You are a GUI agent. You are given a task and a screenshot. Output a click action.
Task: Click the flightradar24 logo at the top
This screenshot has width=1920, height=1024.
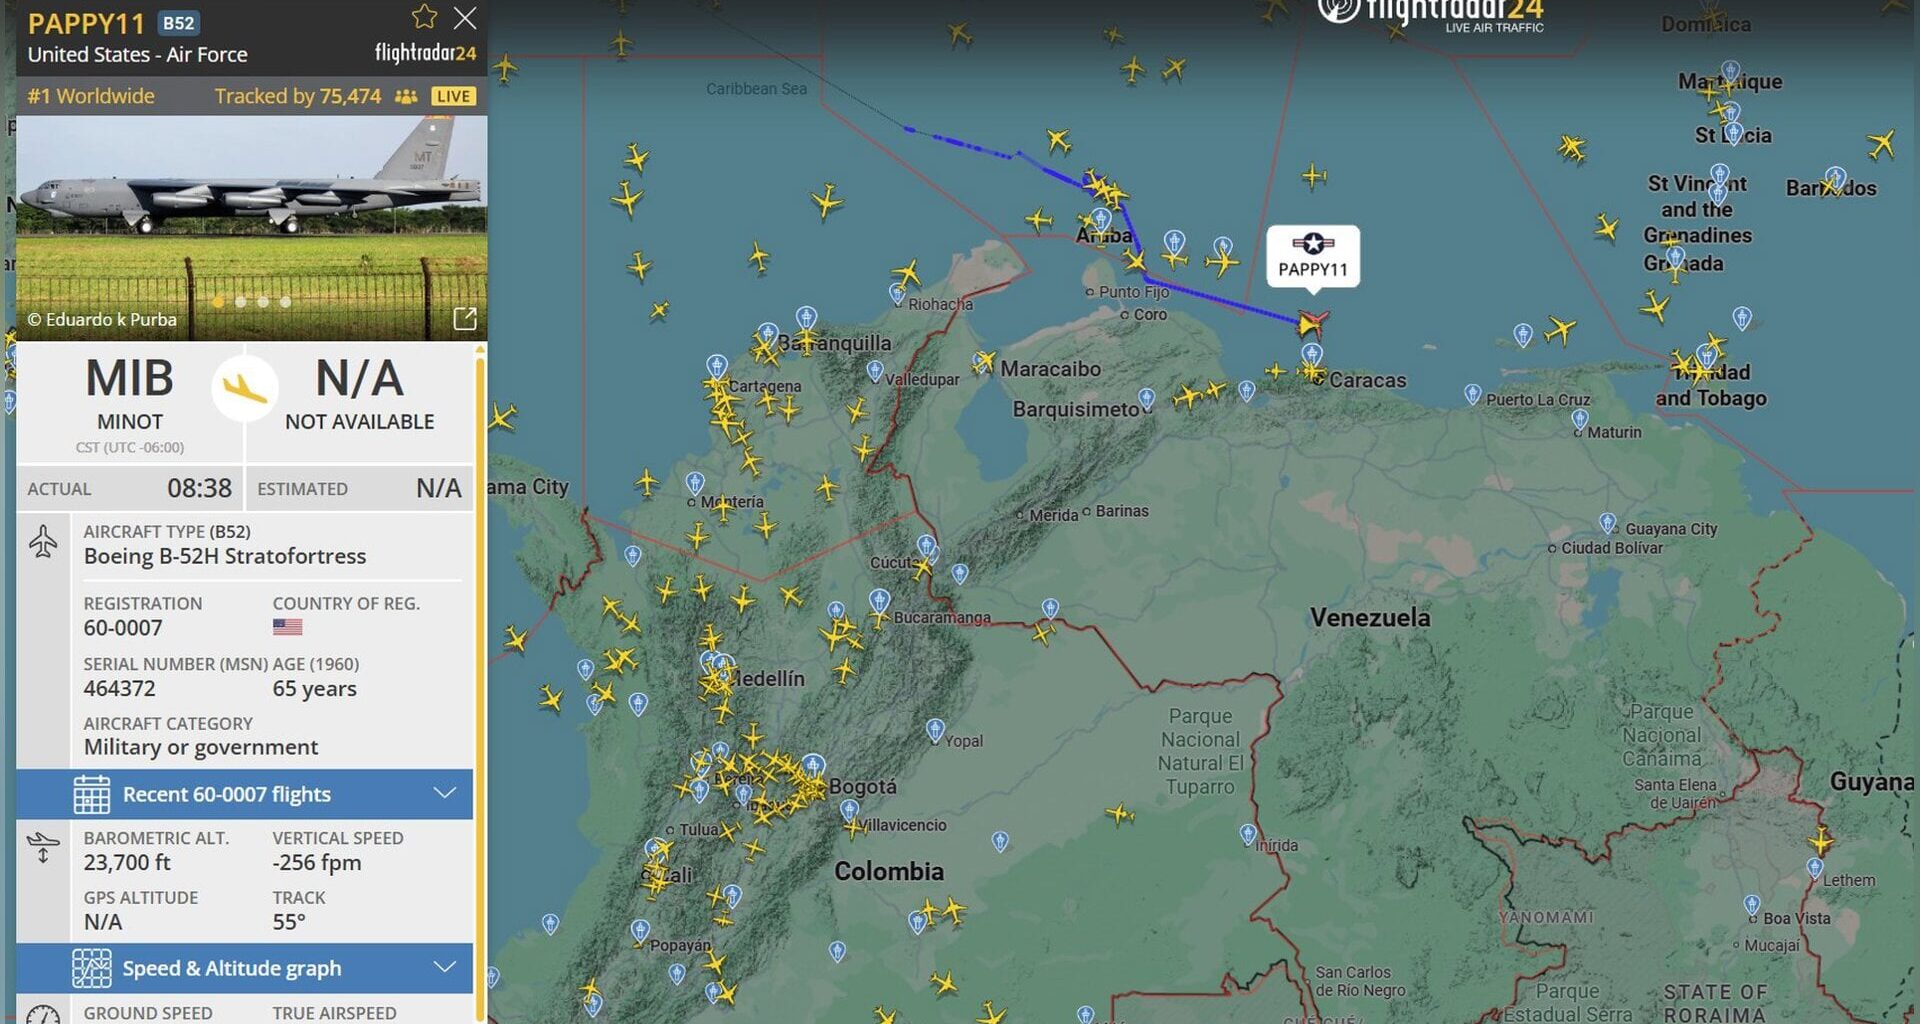tap(1430, 12)
